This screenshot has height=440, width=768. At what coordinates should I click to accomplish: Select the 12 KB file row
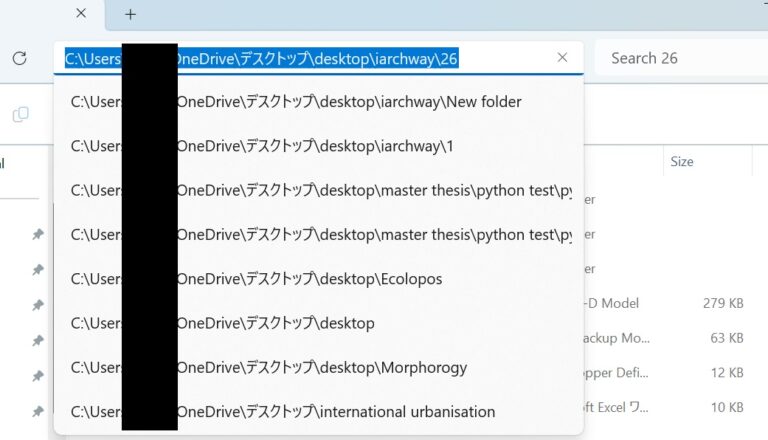tap(660, 373)
